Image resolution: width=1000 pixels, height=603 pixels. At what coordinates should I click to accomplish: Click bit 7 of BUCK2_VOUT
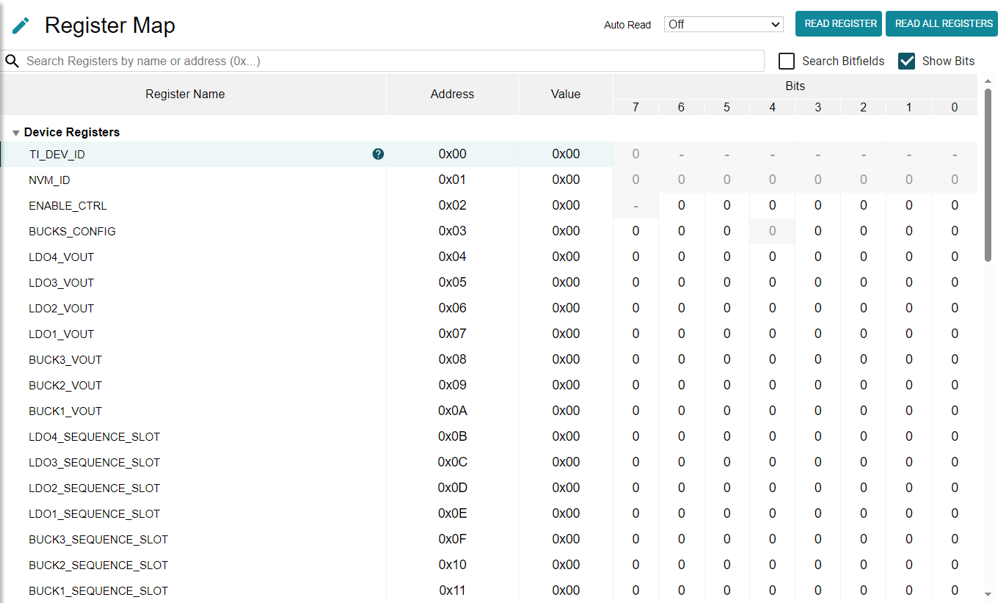click(635, 385)
